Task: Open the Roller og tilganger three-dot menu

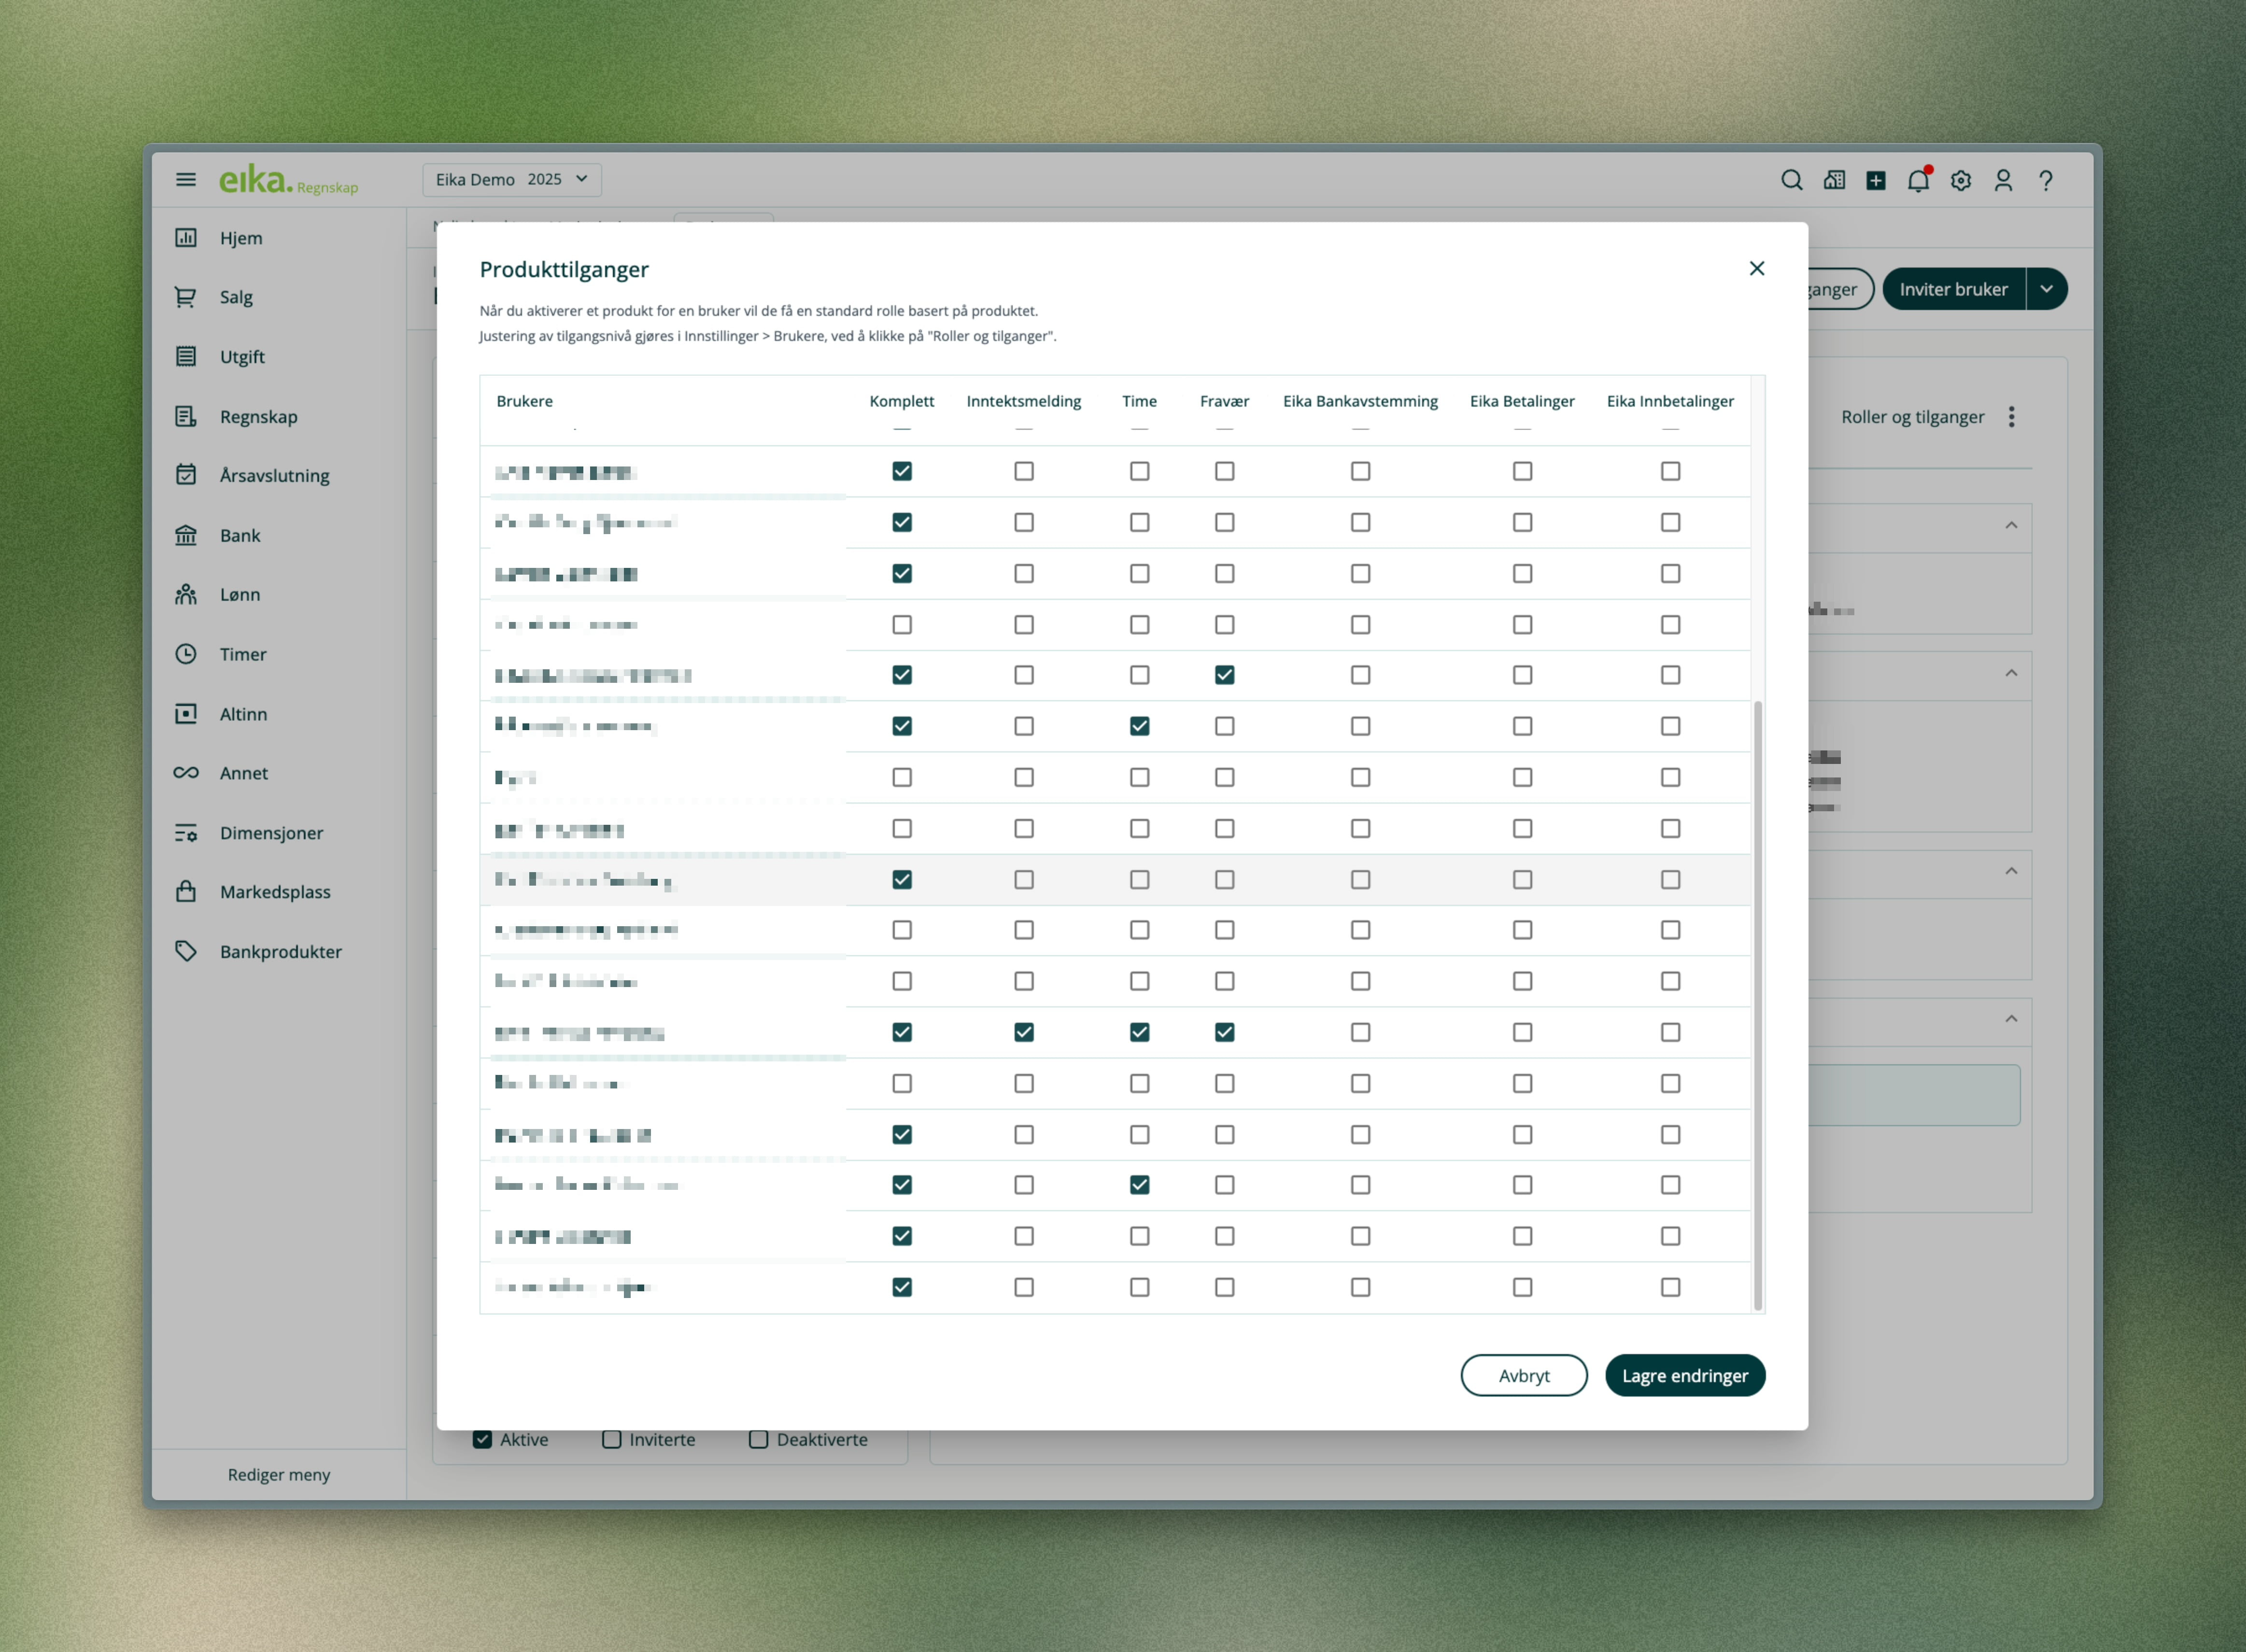Action: coord(2011,417)
